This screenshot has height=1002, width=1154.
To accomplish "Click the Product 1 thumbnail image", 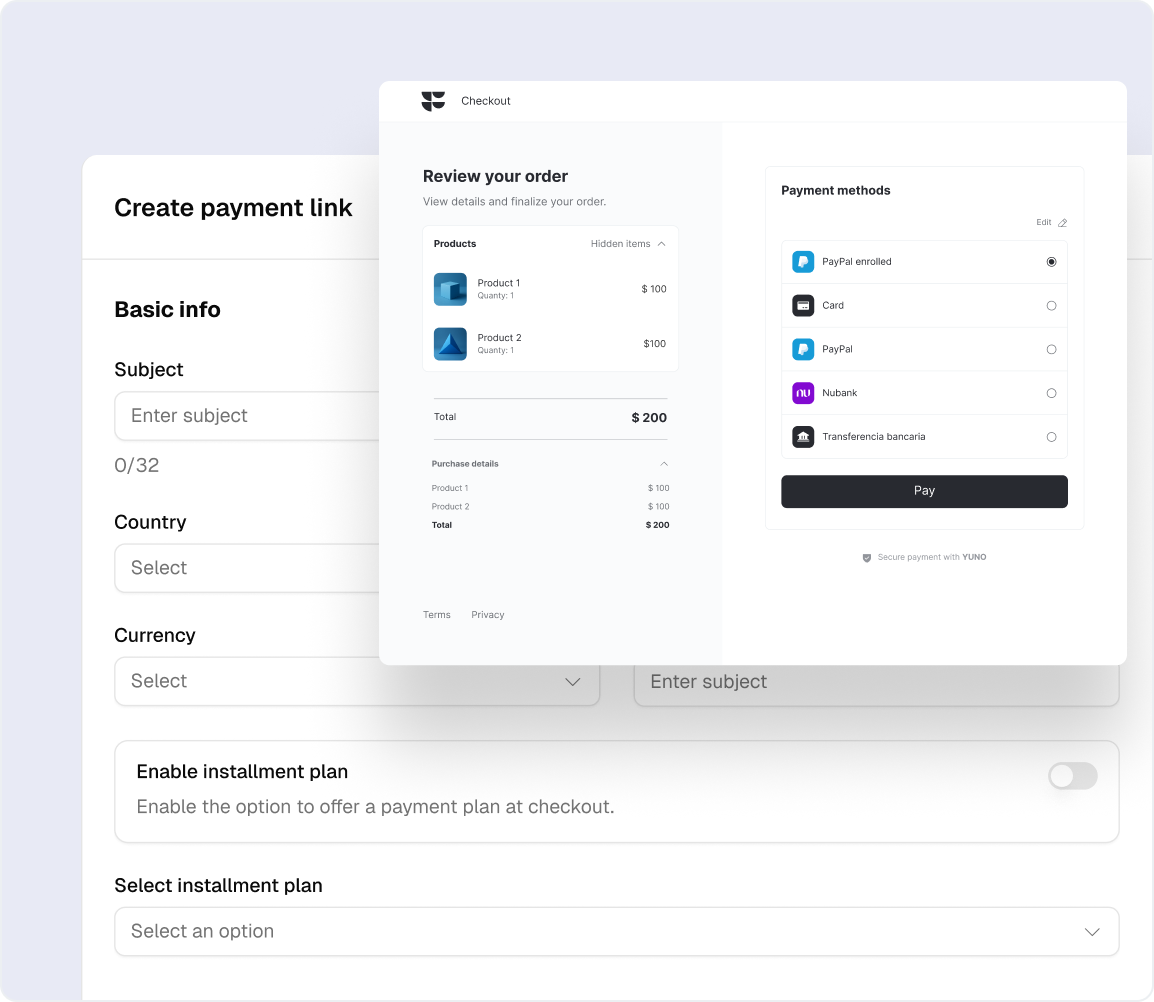I will tap(450, 289).
